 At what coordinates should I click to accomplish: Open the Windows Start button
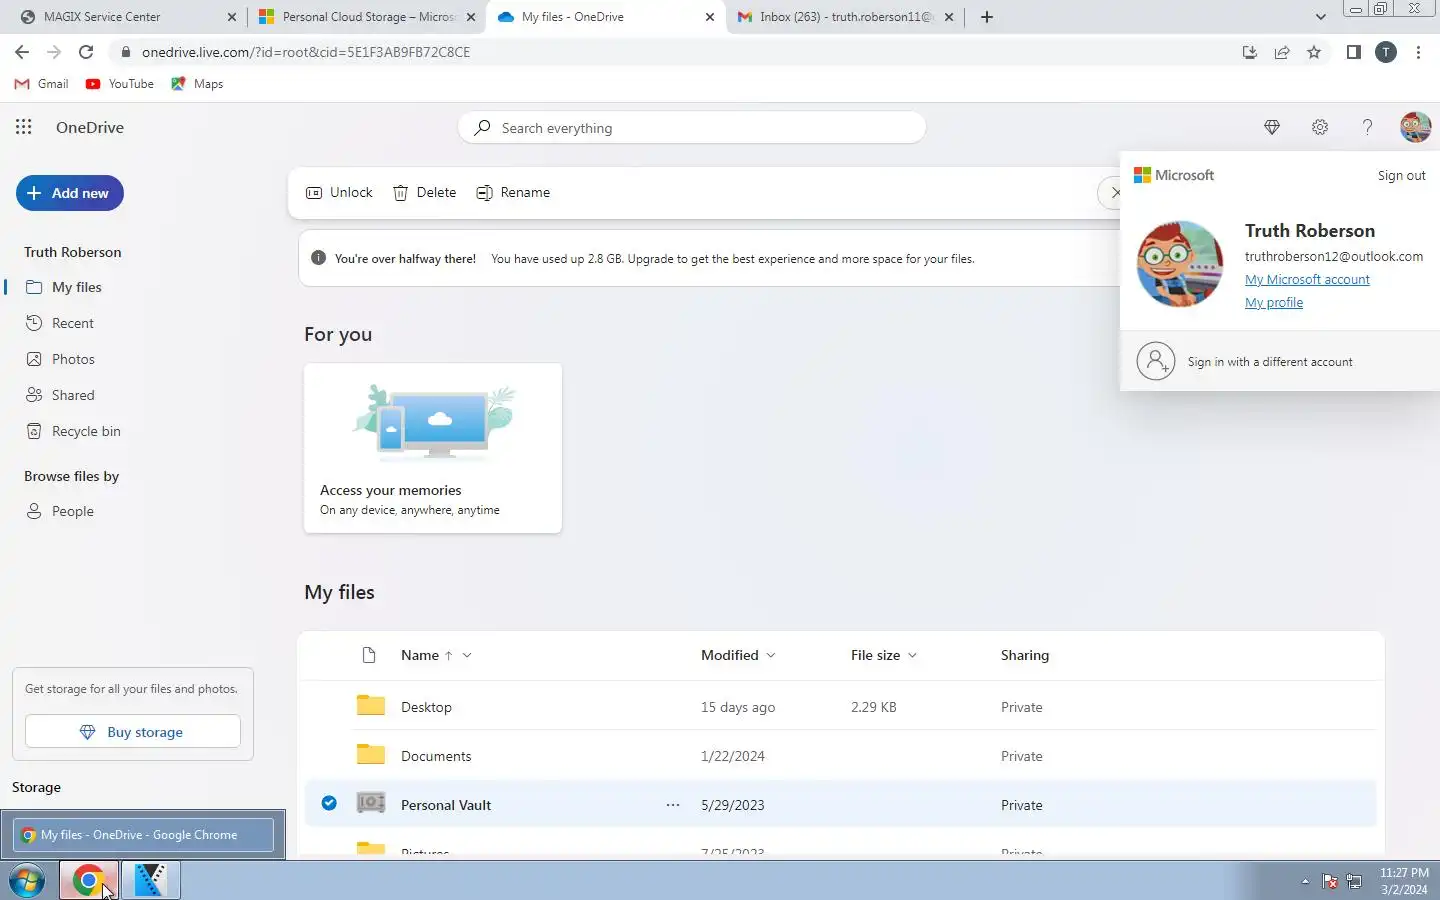point(27,881)
